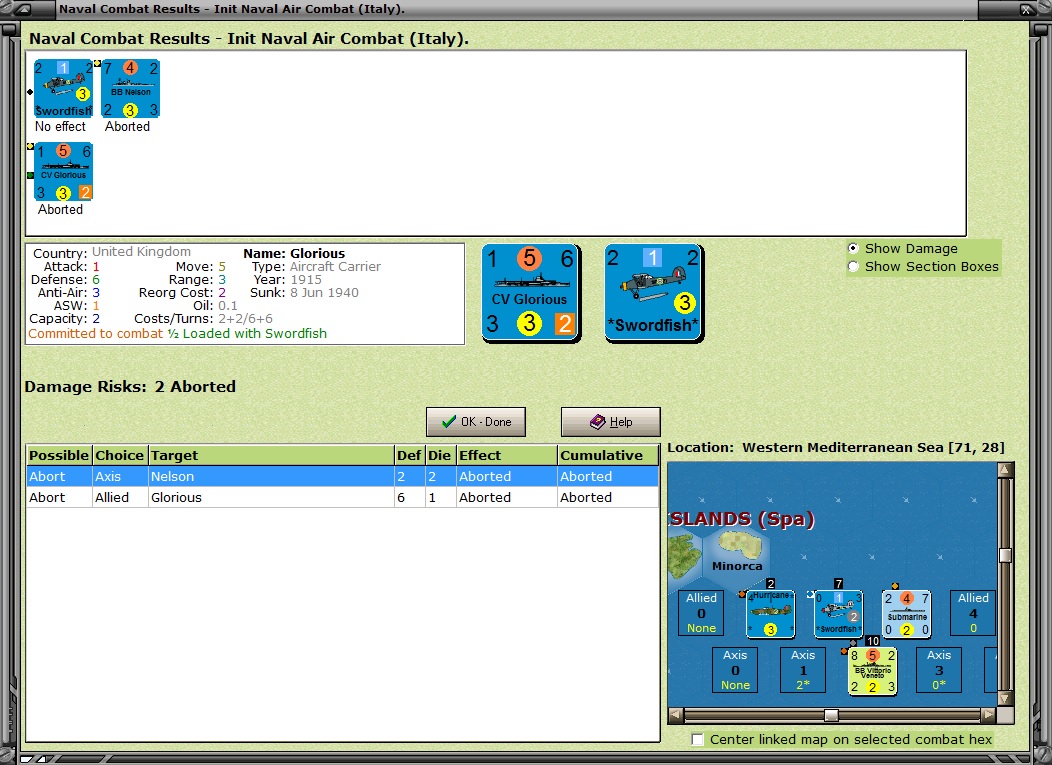1052x765 pixels.
Task: Click the Location Western Mediterranean Sea label
Action: [x=835, y=448]
